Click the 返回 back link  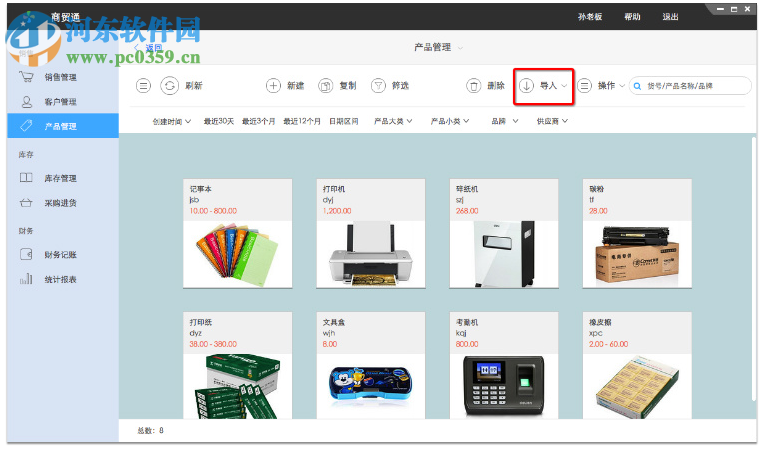pos(148,48)
